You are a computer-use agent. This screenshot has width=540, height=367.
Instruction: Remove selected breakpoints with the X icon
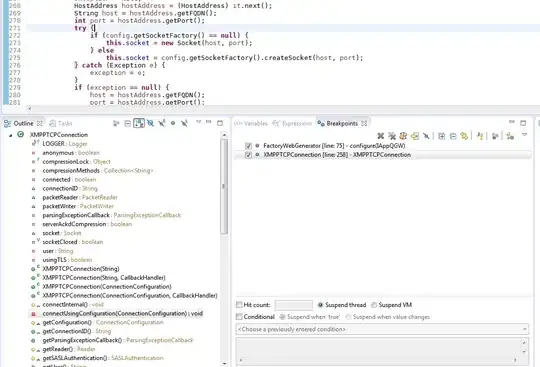(x=381, y=136)
